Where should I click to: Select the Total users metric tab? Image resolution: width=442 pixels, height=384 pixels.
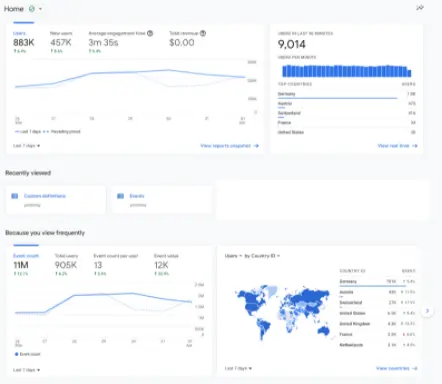66,265
